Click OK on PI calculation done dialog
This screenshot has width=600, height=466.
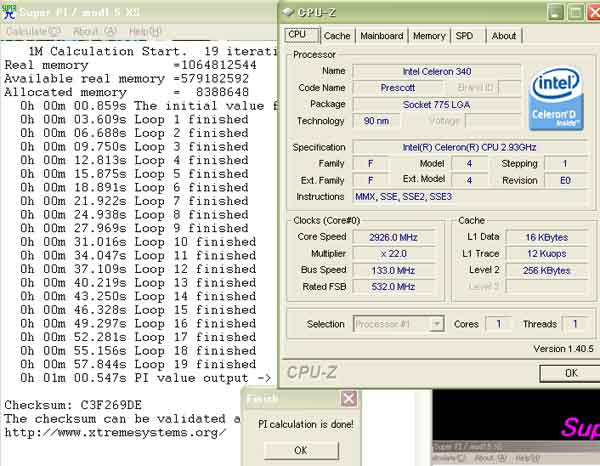click(301, 450)
